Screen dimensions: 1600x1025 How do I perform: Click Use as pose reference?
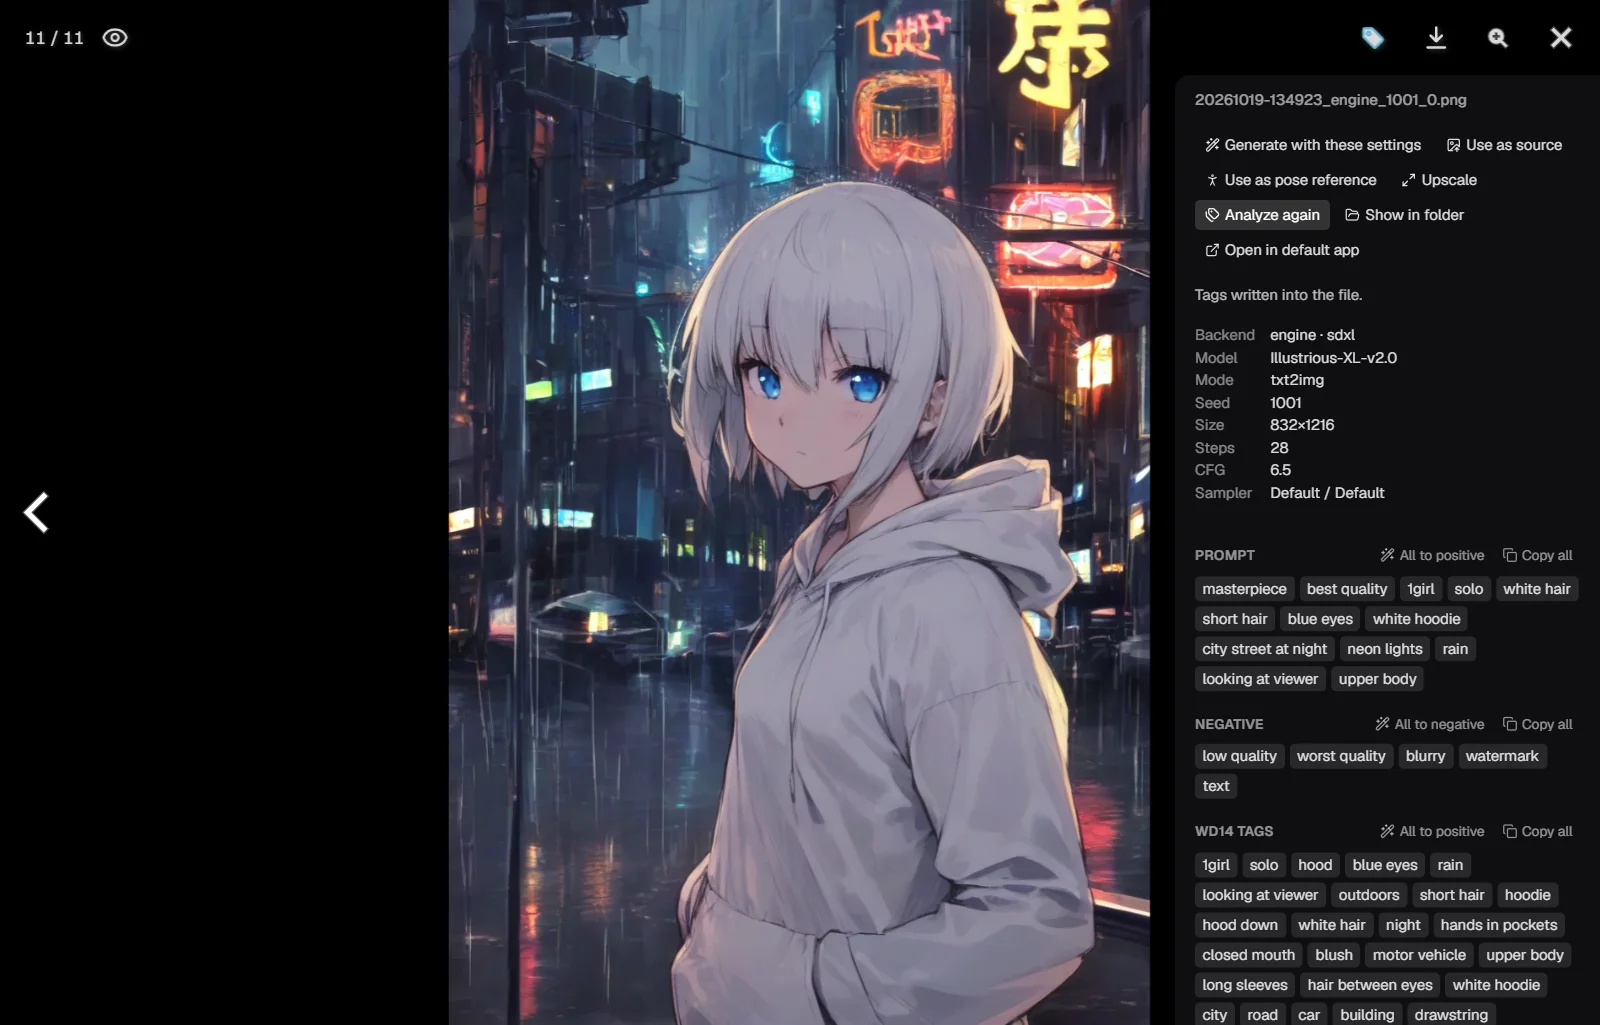click(x=1291, y=180)
